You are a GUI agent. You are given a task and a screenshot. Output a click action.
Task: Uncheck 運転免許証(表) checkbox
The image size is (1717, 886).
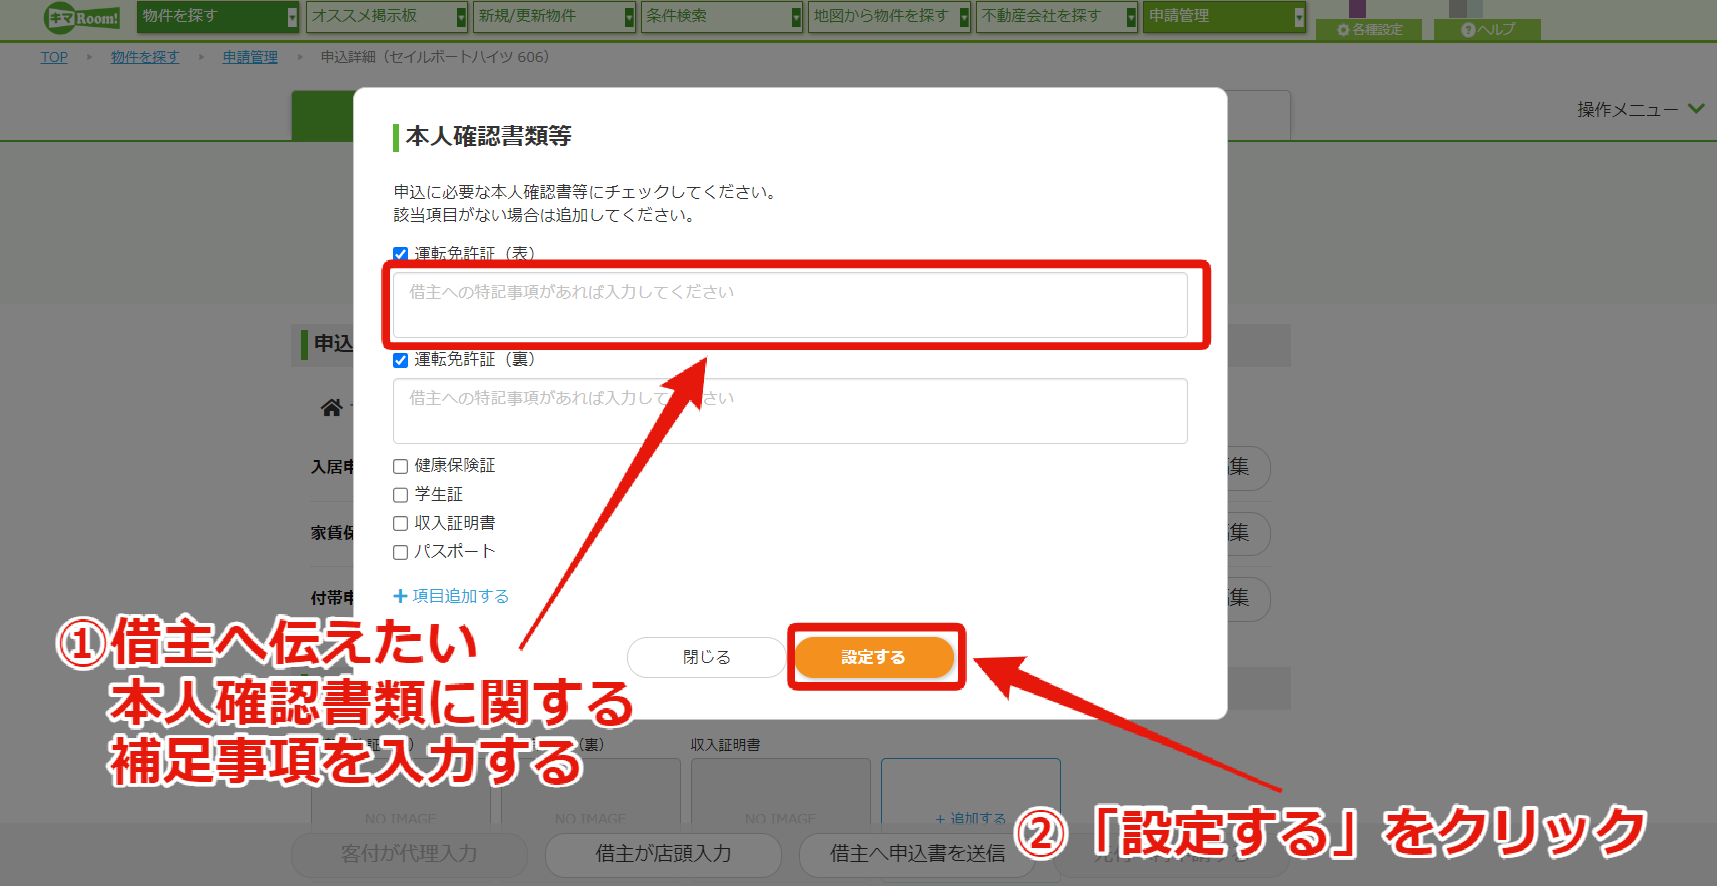click(400, 254)
